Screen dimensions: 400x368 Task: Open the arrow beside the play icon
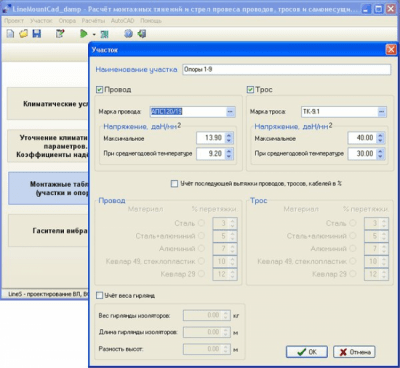[94, 34]
